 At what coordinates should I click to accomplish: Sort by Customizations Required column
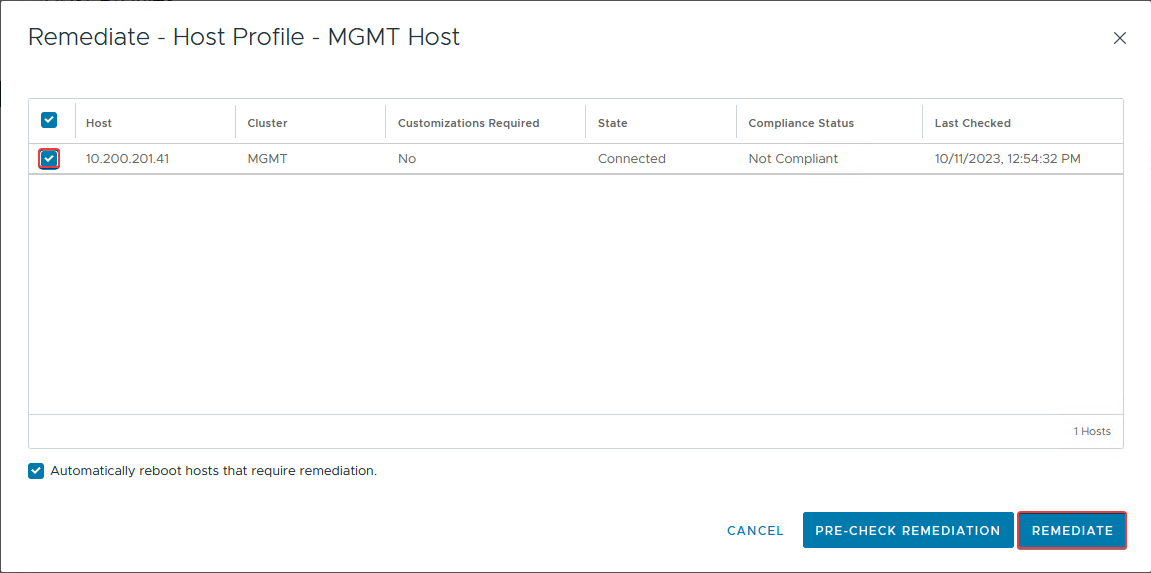click(468, 123)
